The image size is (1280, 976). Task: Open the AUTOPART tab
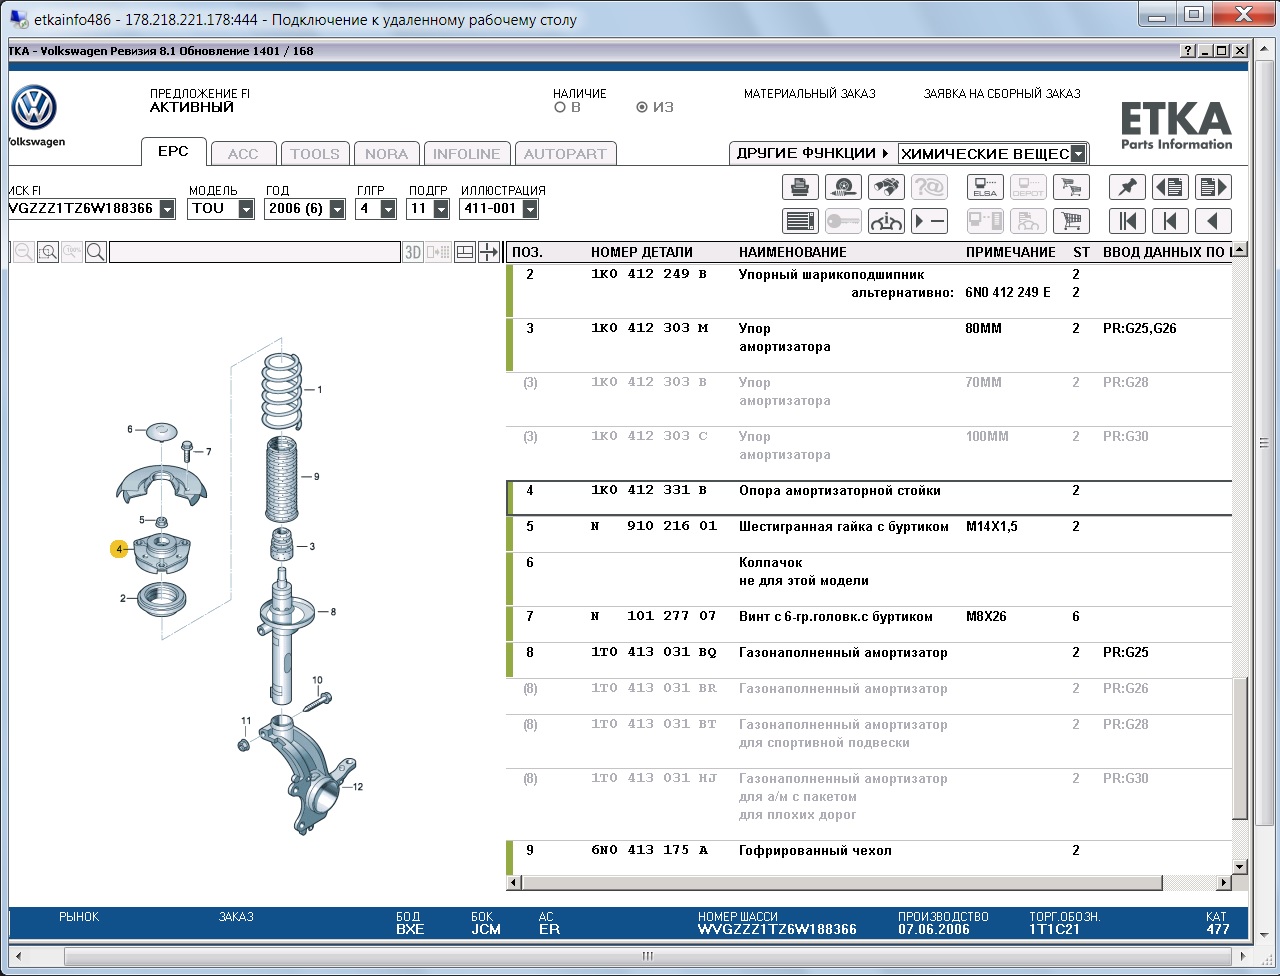[x=565, y=154]
